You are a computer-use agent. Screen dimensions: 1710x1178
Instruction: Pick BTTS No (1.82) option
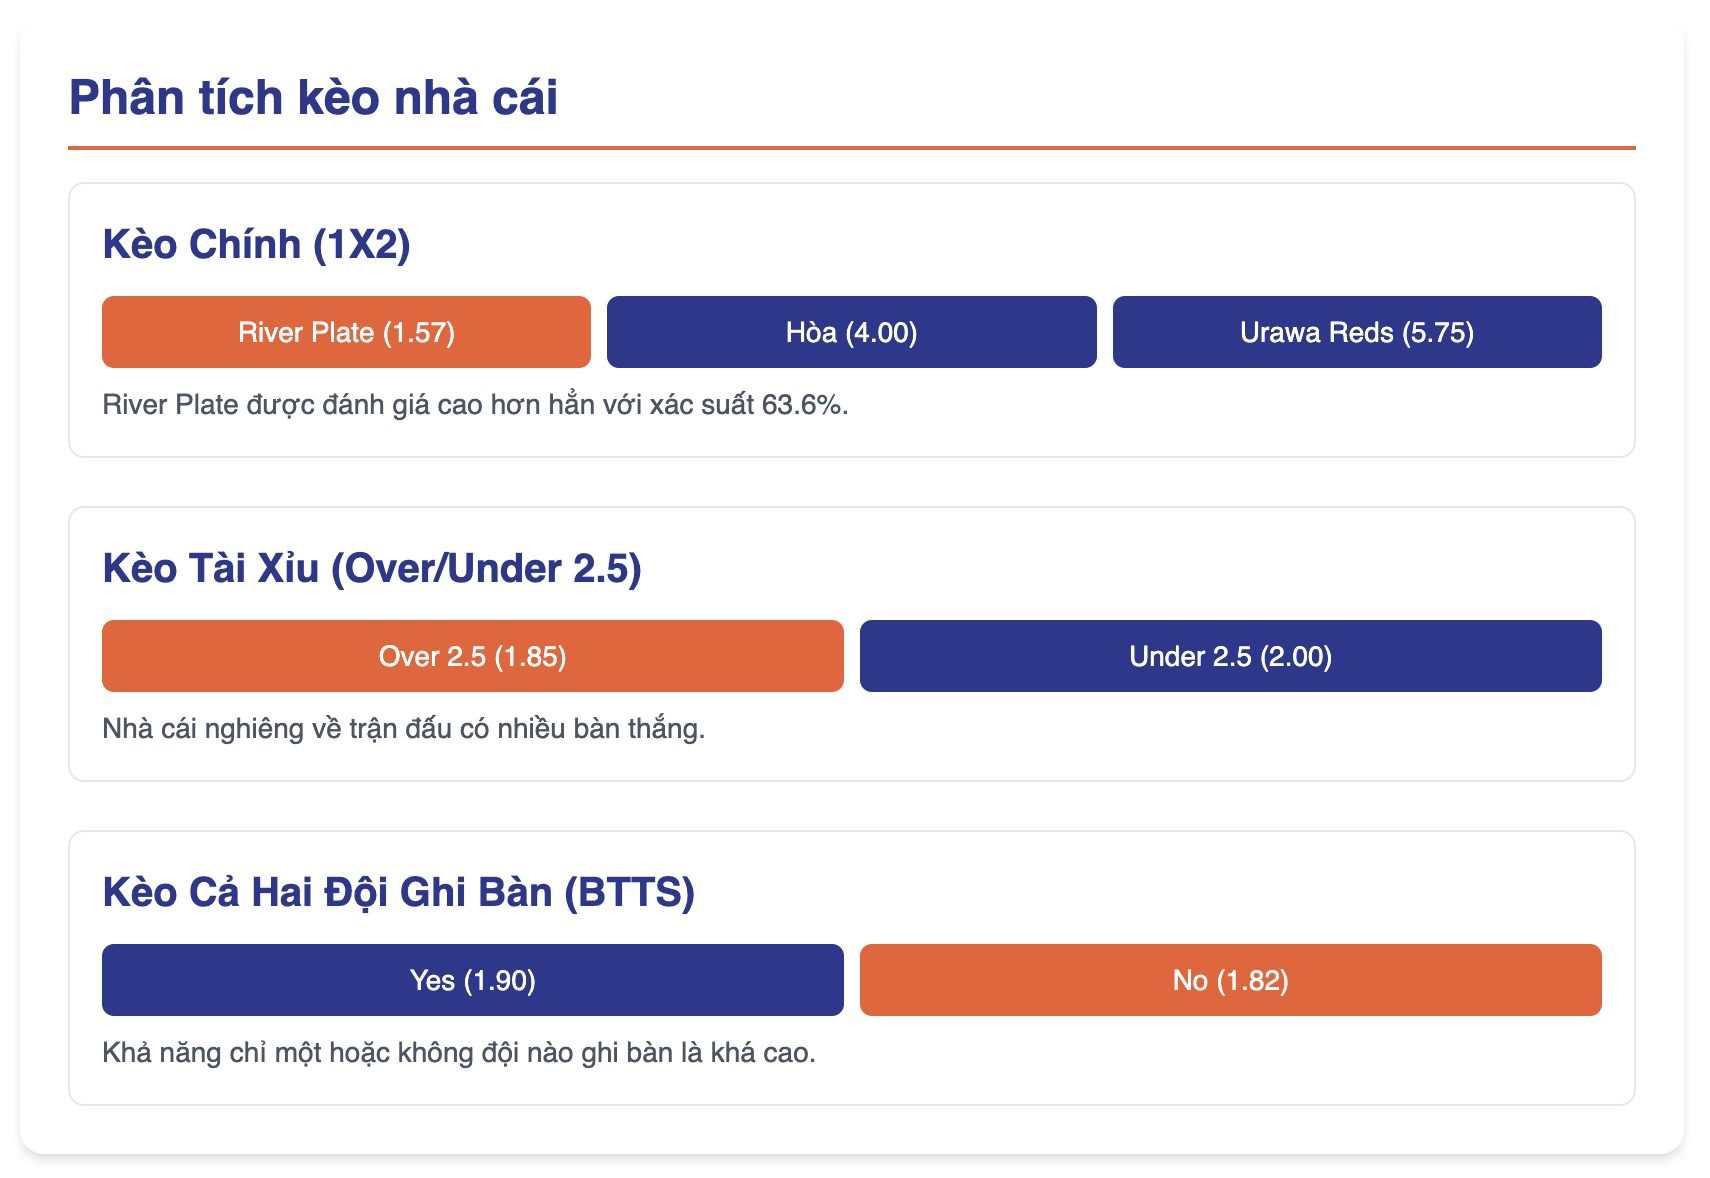click(1231, 980)
